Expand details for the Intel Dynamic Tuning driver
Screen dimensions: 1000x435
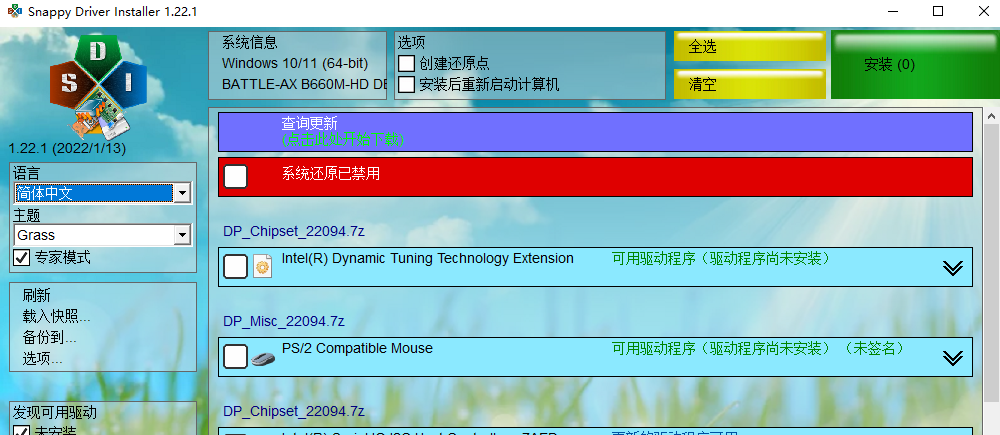952,267
